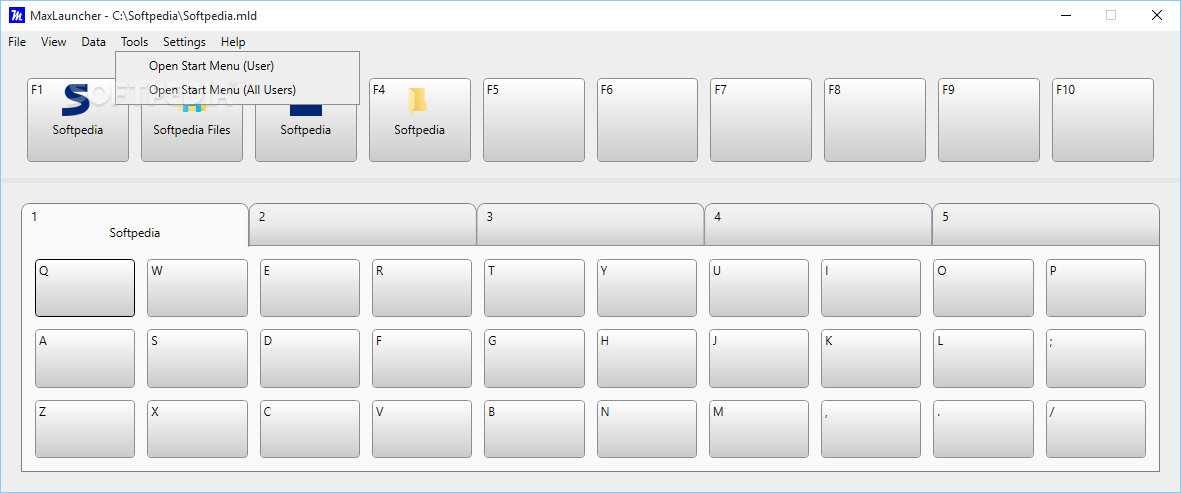This screenshot has height=493, width=1181.
Task: Click the E key button
Action: 310,288
